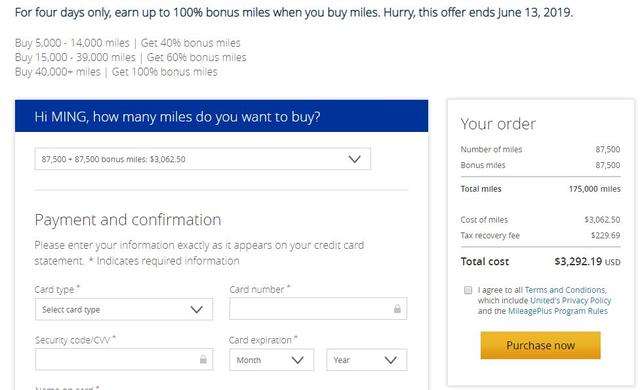Screen dimensions: 640x390
Task: Open the Month expiration dropdown
Action: pos(271,360)
